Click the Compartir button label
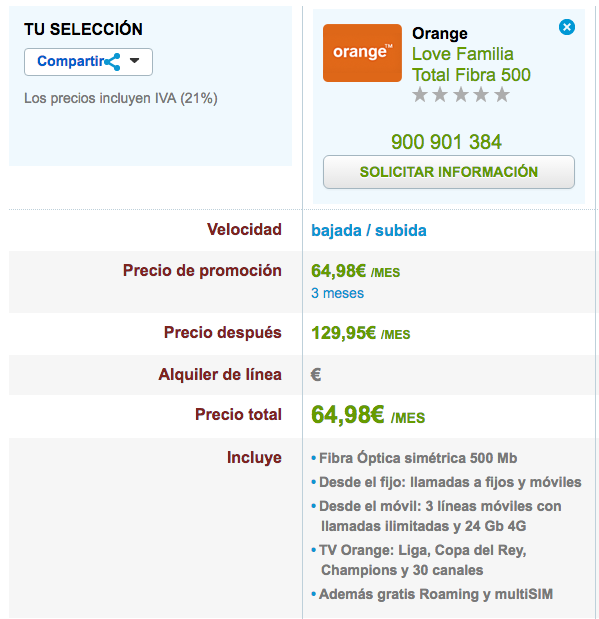This screenshot has height=619, width=599. [x=71, y=61]
